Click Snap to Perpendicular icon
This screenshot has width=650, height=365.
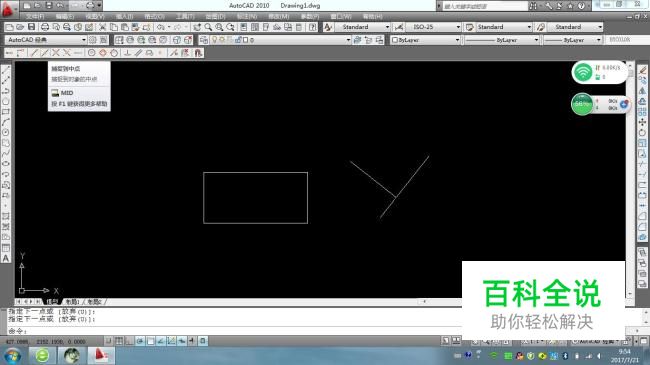tap(128, 53)
